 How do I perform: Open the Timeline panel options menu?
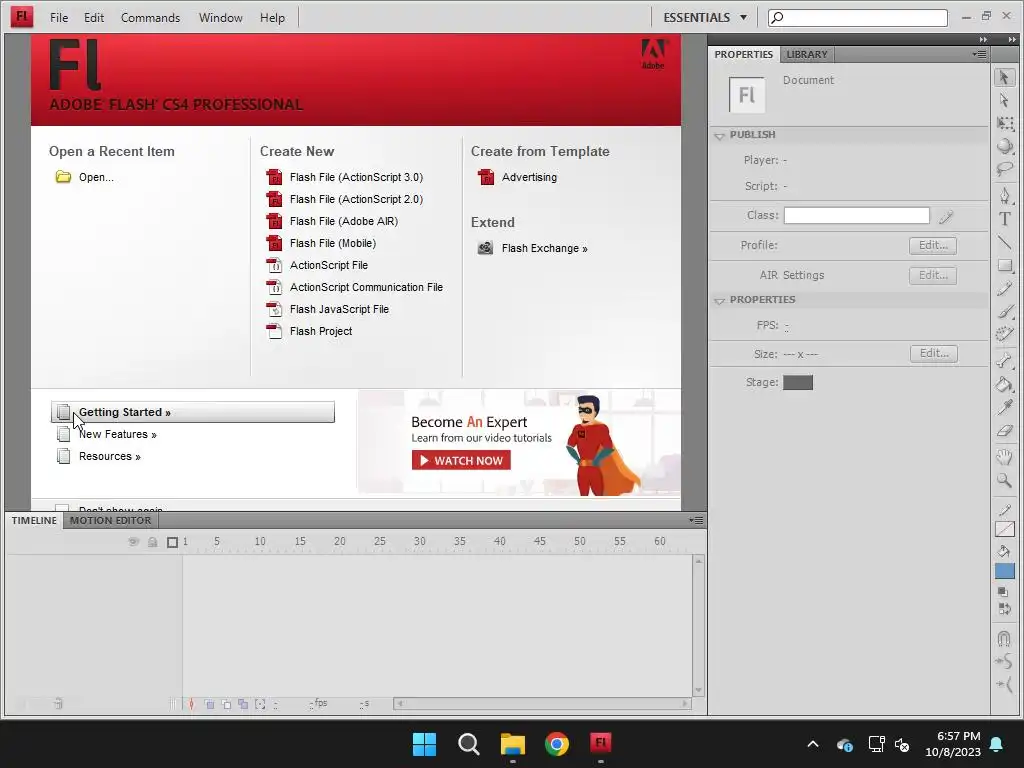click(x=696, y=520)
